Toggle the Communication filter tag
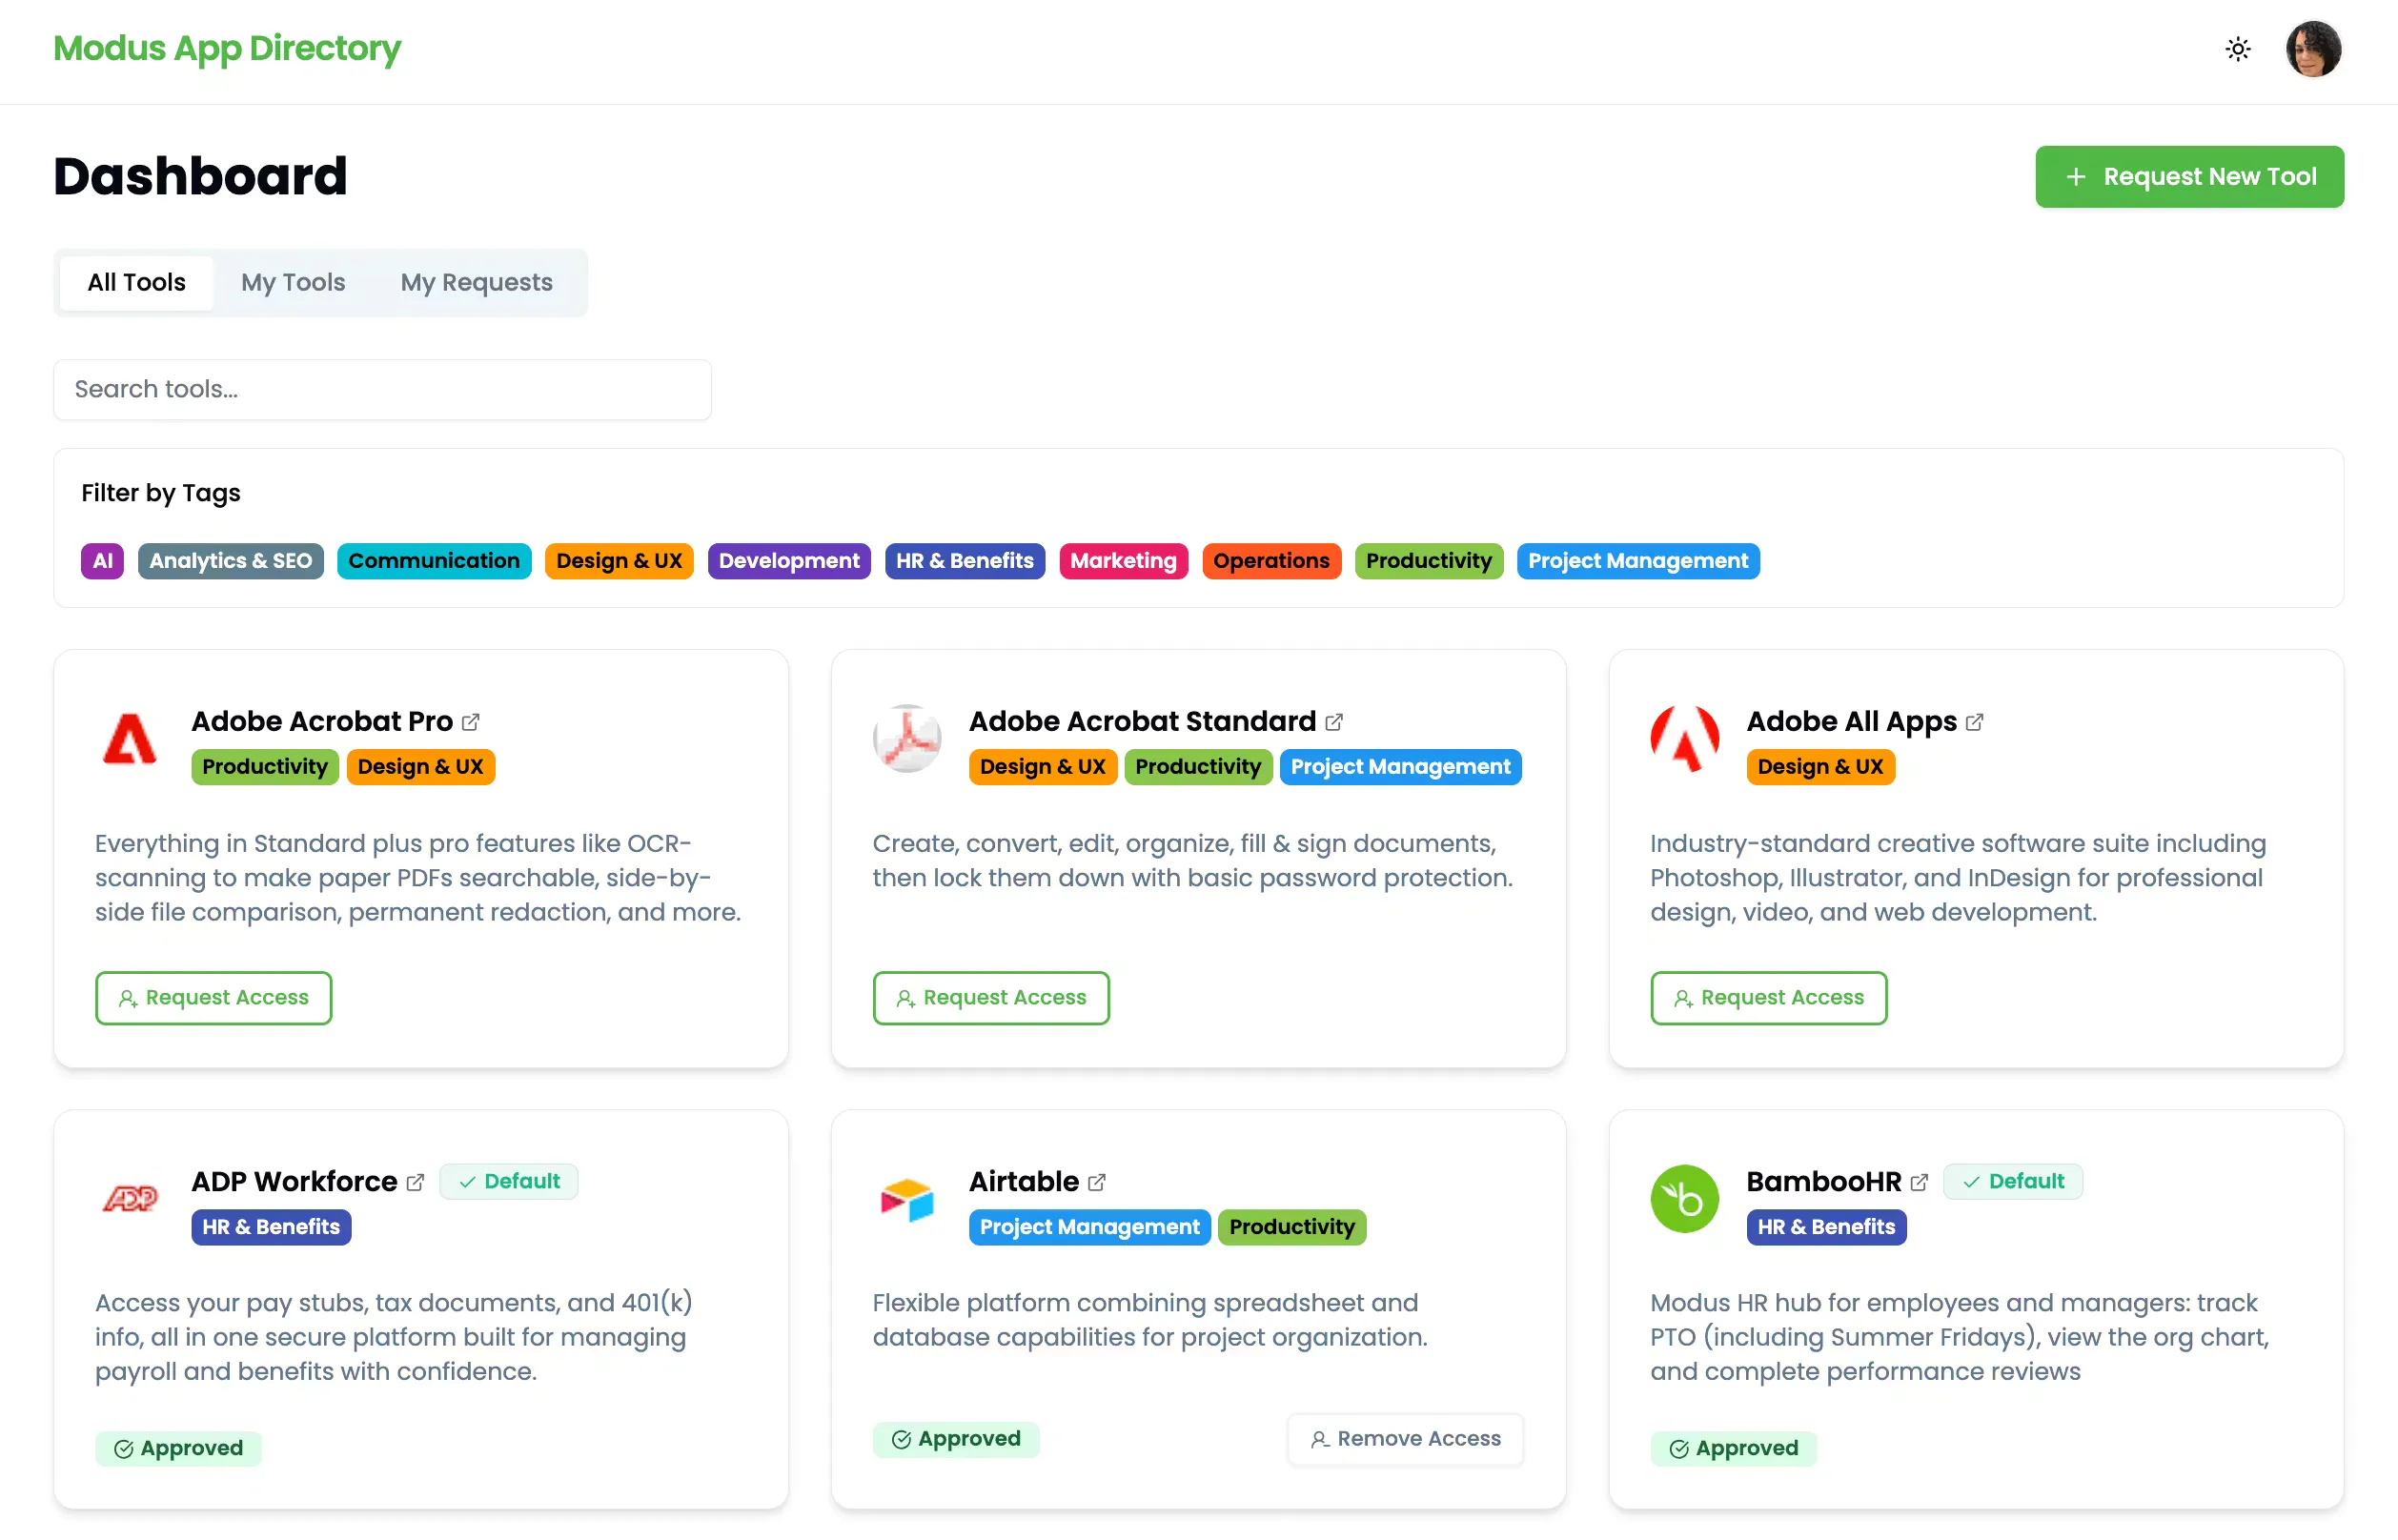The height and width of the screenshot is (1540, 2398). [434, 561]
